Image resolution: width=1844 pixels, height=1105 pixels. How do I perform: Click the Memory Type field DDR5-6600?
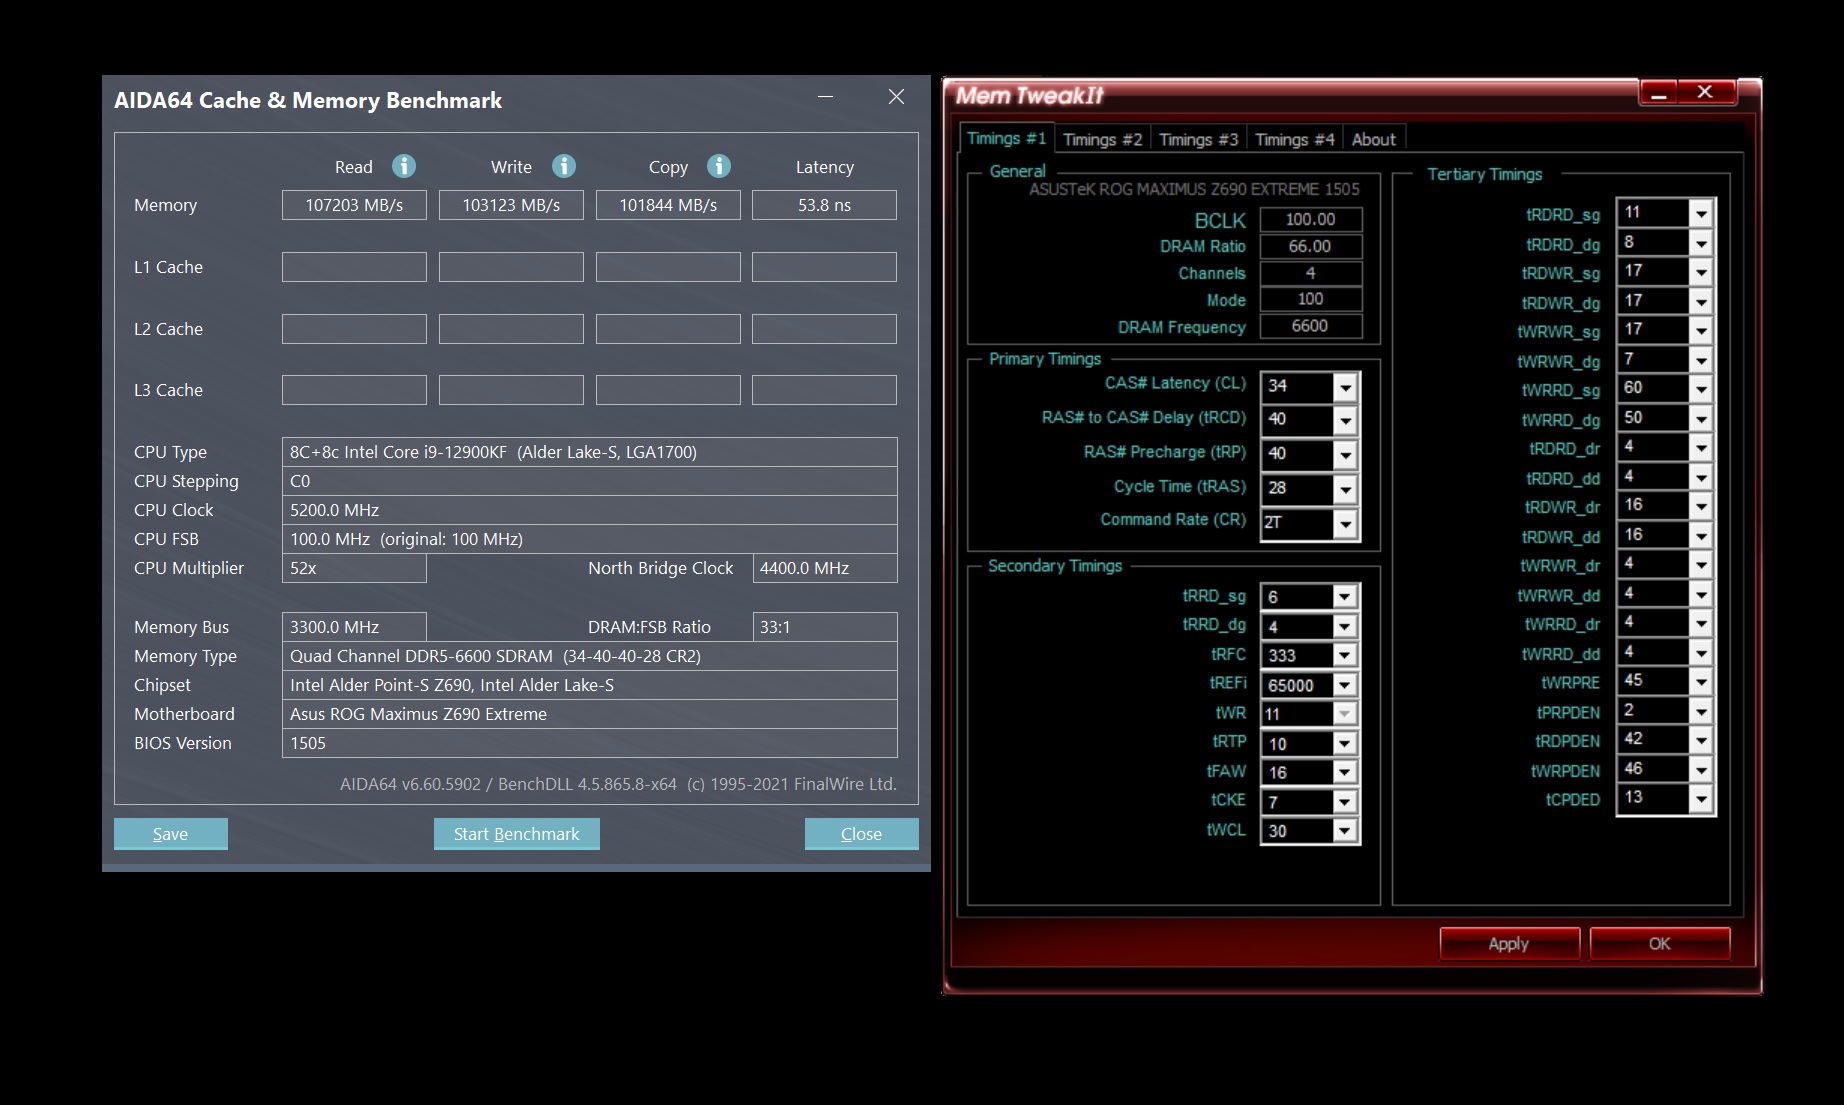point(590,656)
